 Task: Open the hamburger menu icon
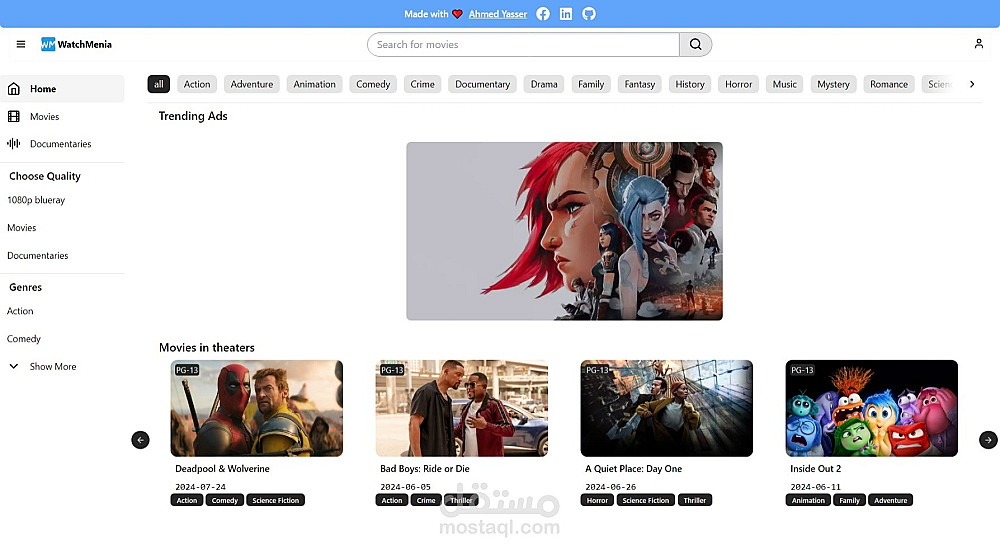pos(21,44)
